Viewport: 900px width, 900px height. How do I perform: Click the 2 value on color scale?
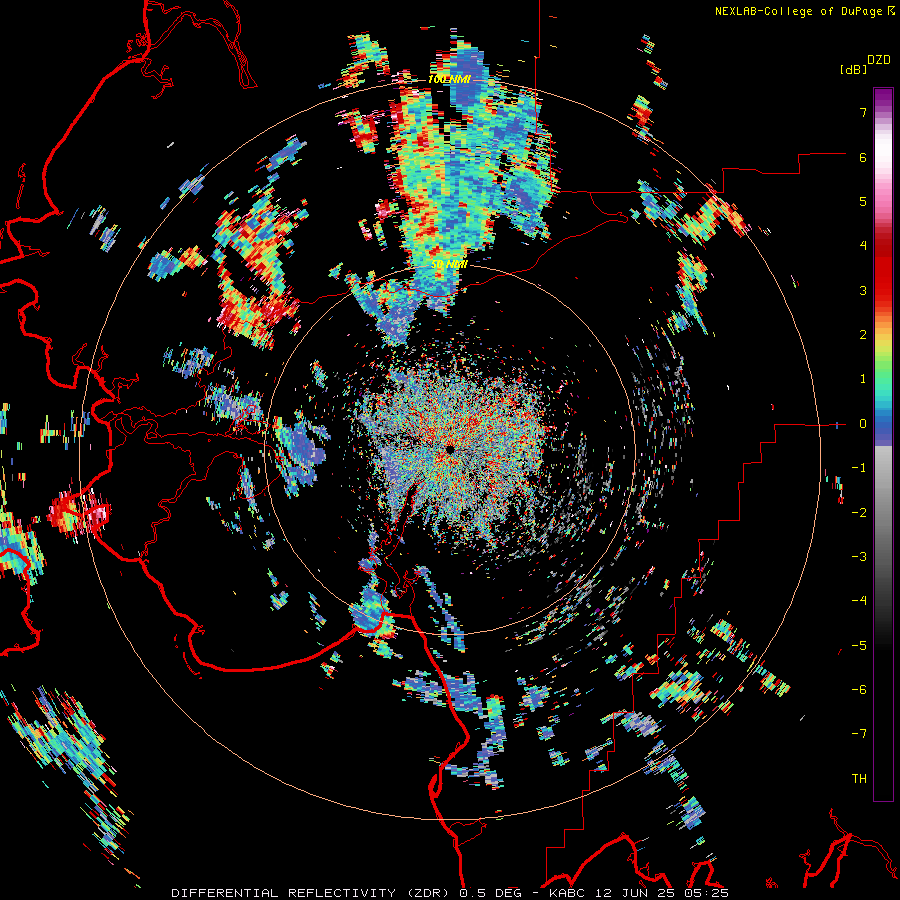[x=863, y=335]
